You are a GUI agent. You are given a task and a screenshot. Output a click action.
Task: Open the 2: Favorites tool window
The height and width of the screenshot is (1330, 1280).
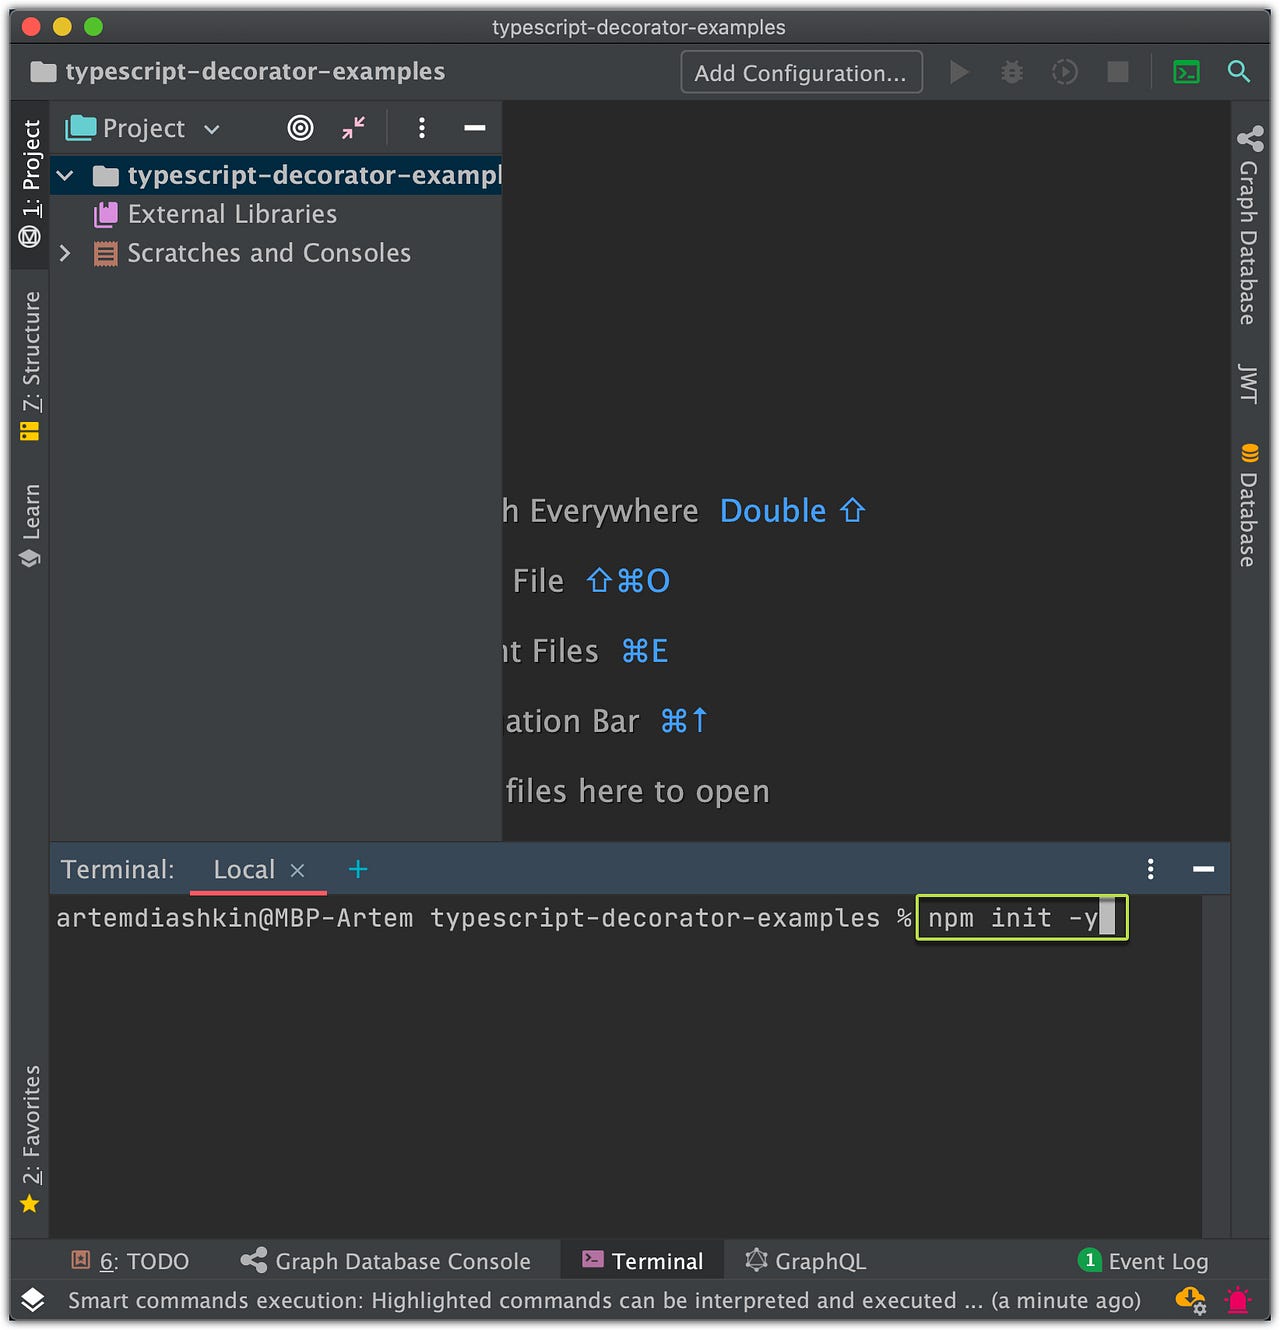(31, 1139)
